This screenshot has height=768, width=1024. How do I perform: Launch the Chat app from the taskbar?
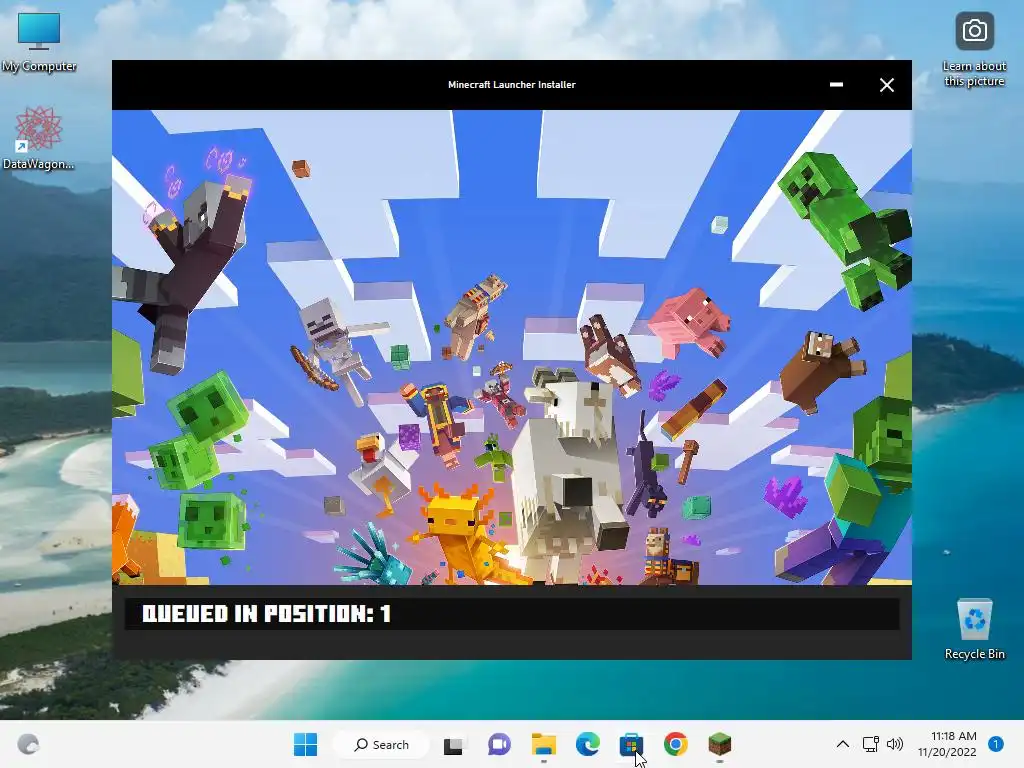pos(500,744)
